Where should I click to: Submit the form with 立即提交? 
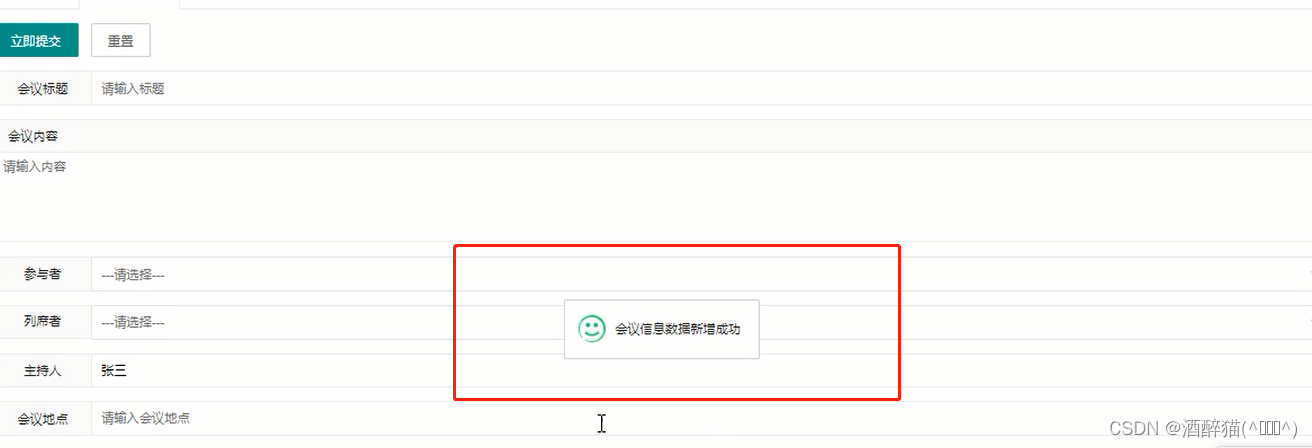[x=38, y=41]
